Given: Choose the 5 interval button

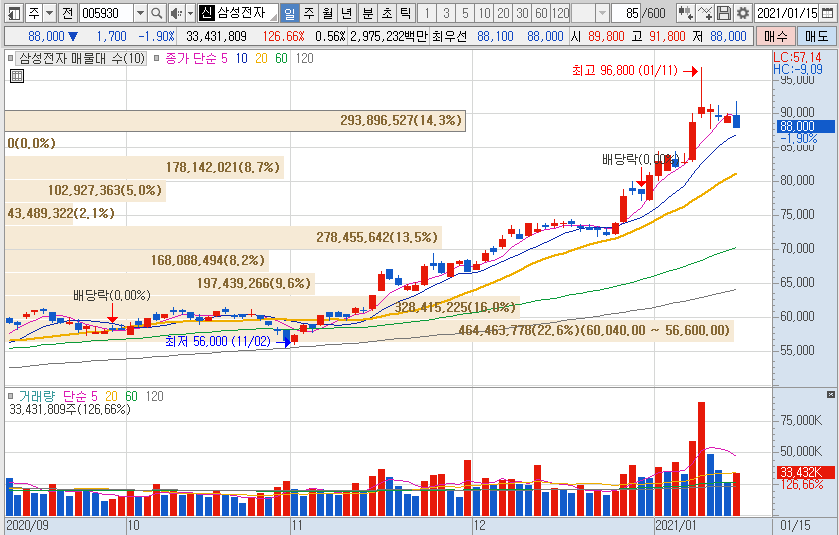Looking at the screenshot, I should (465, 13).
